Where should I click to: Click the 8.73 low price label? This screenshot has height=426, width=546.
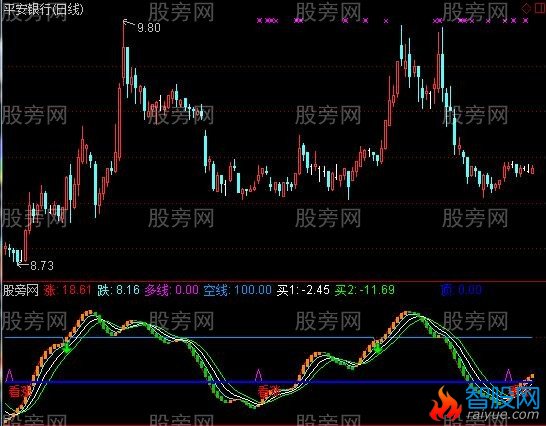coord(42,266)
